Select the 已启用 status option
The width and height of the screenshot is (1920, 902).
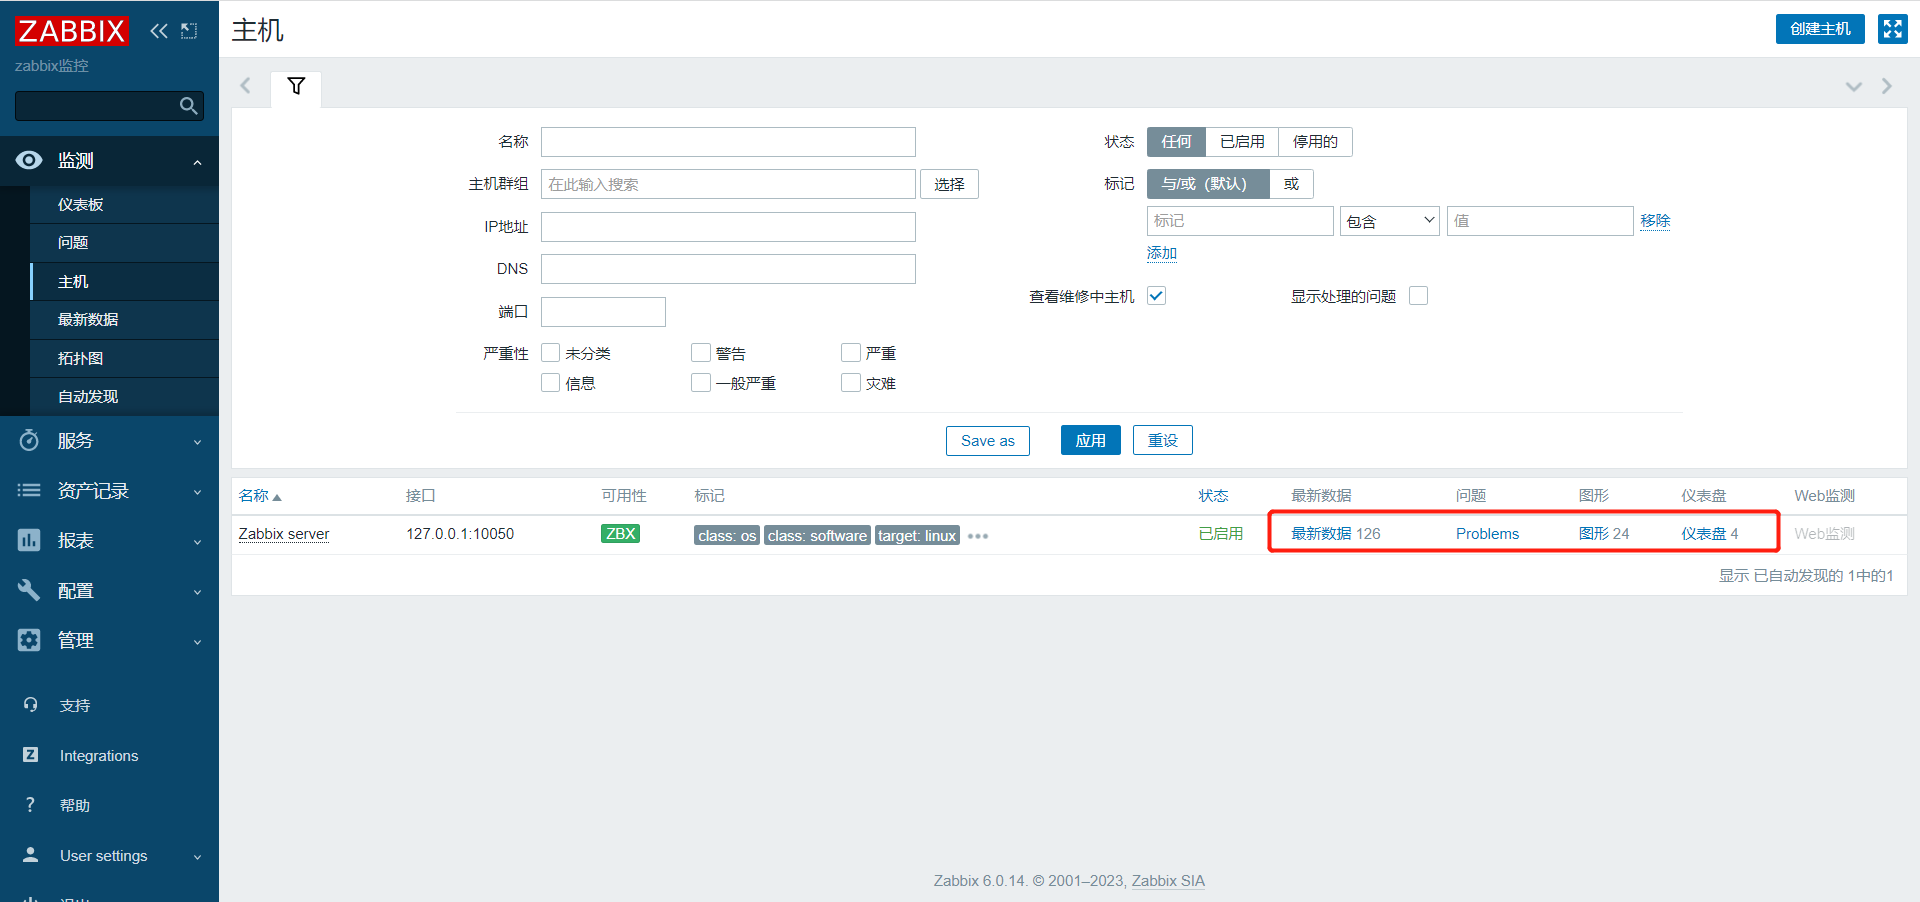point(1242,142)
